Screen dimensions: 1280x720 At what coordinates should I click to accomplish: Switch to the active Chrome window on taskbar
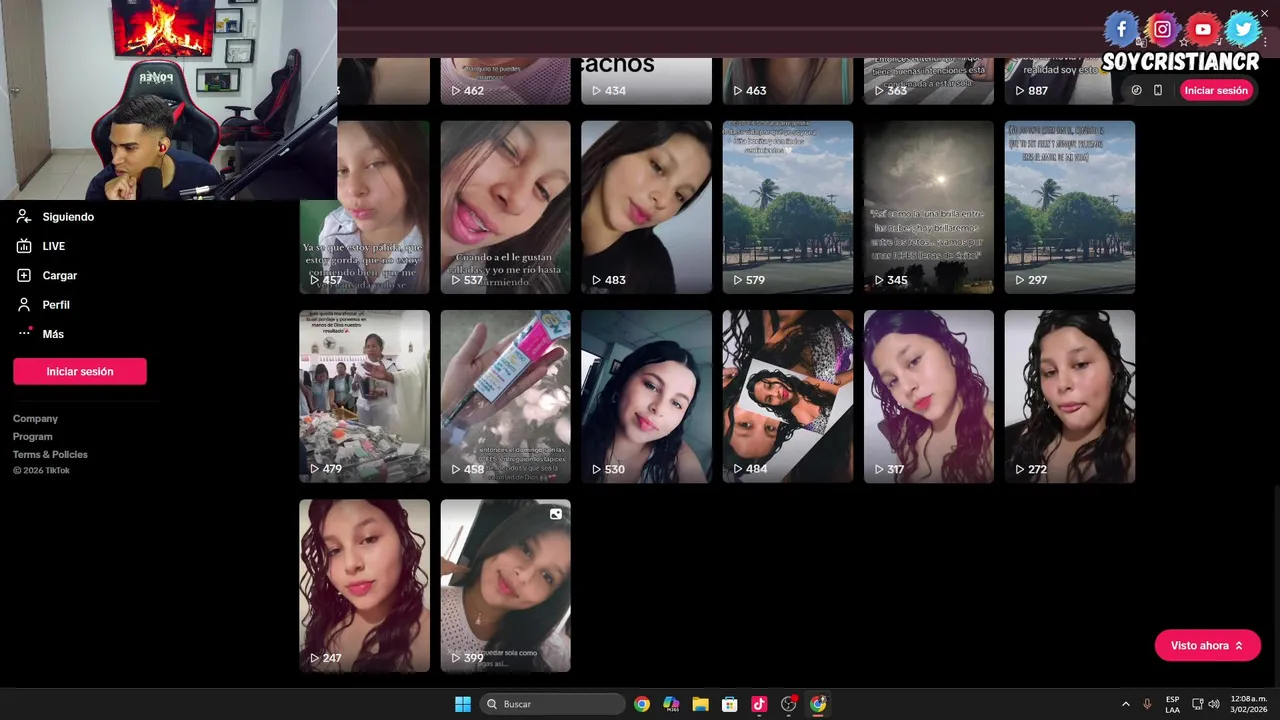click(818, 704)
